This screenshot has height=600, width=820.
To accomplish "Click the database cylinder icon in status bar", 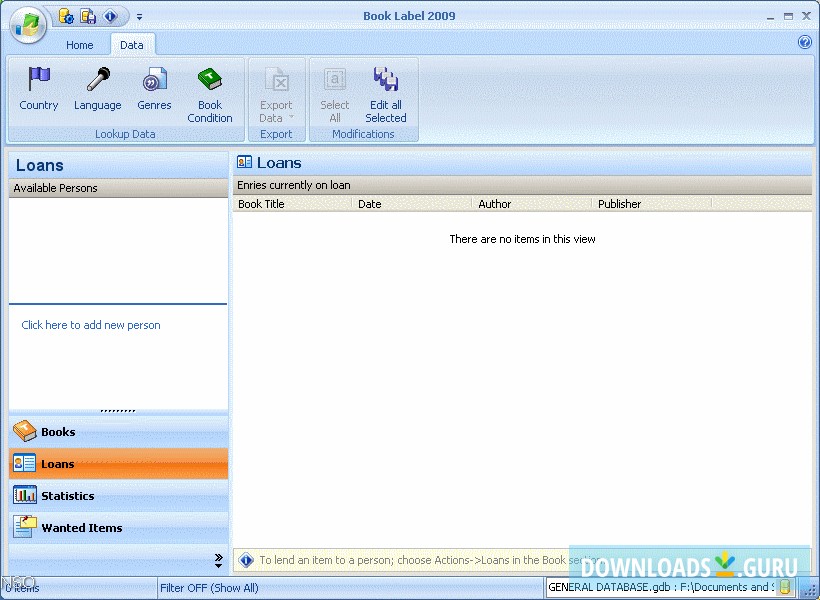I will (x=785, y=587).
